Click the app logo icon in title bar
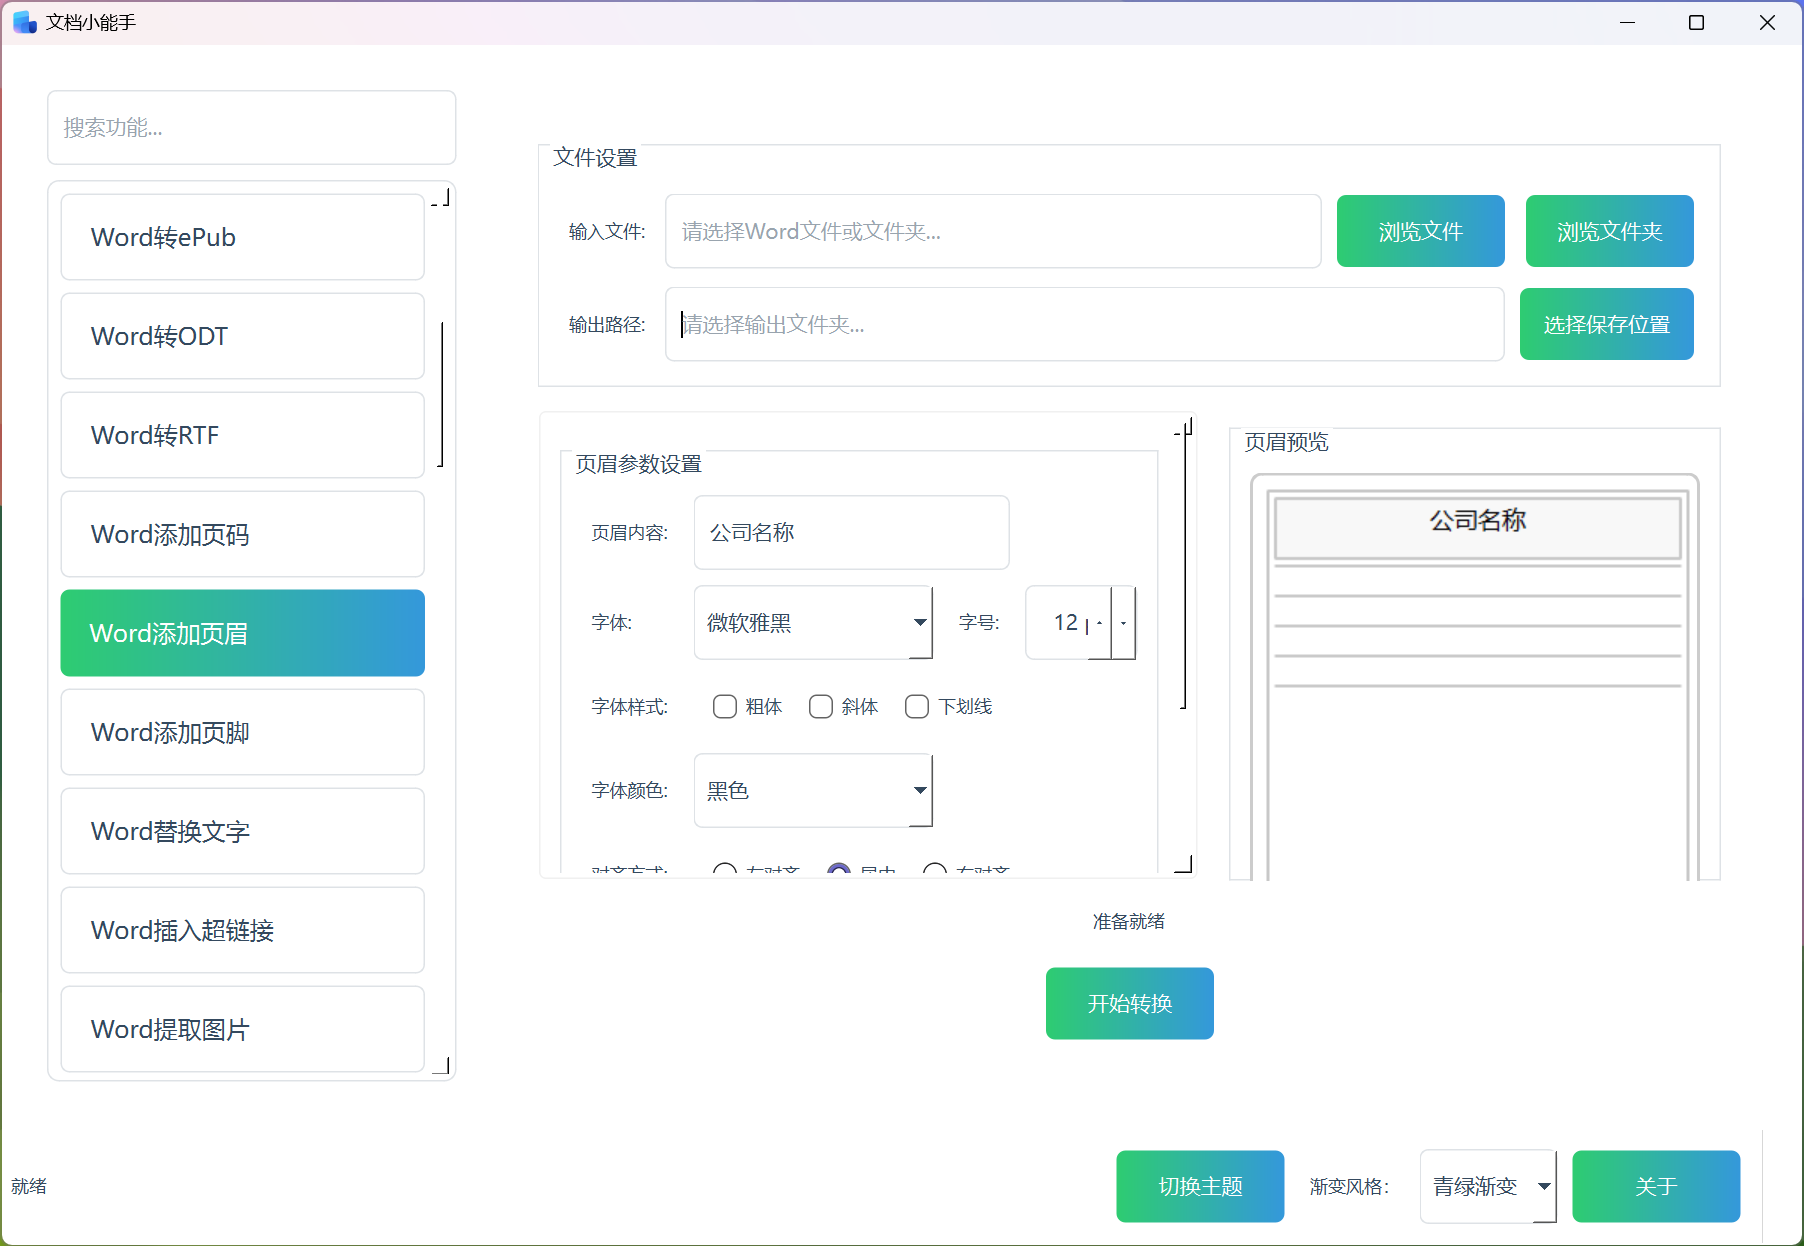 pyautogui.click(x=23, y=21)
